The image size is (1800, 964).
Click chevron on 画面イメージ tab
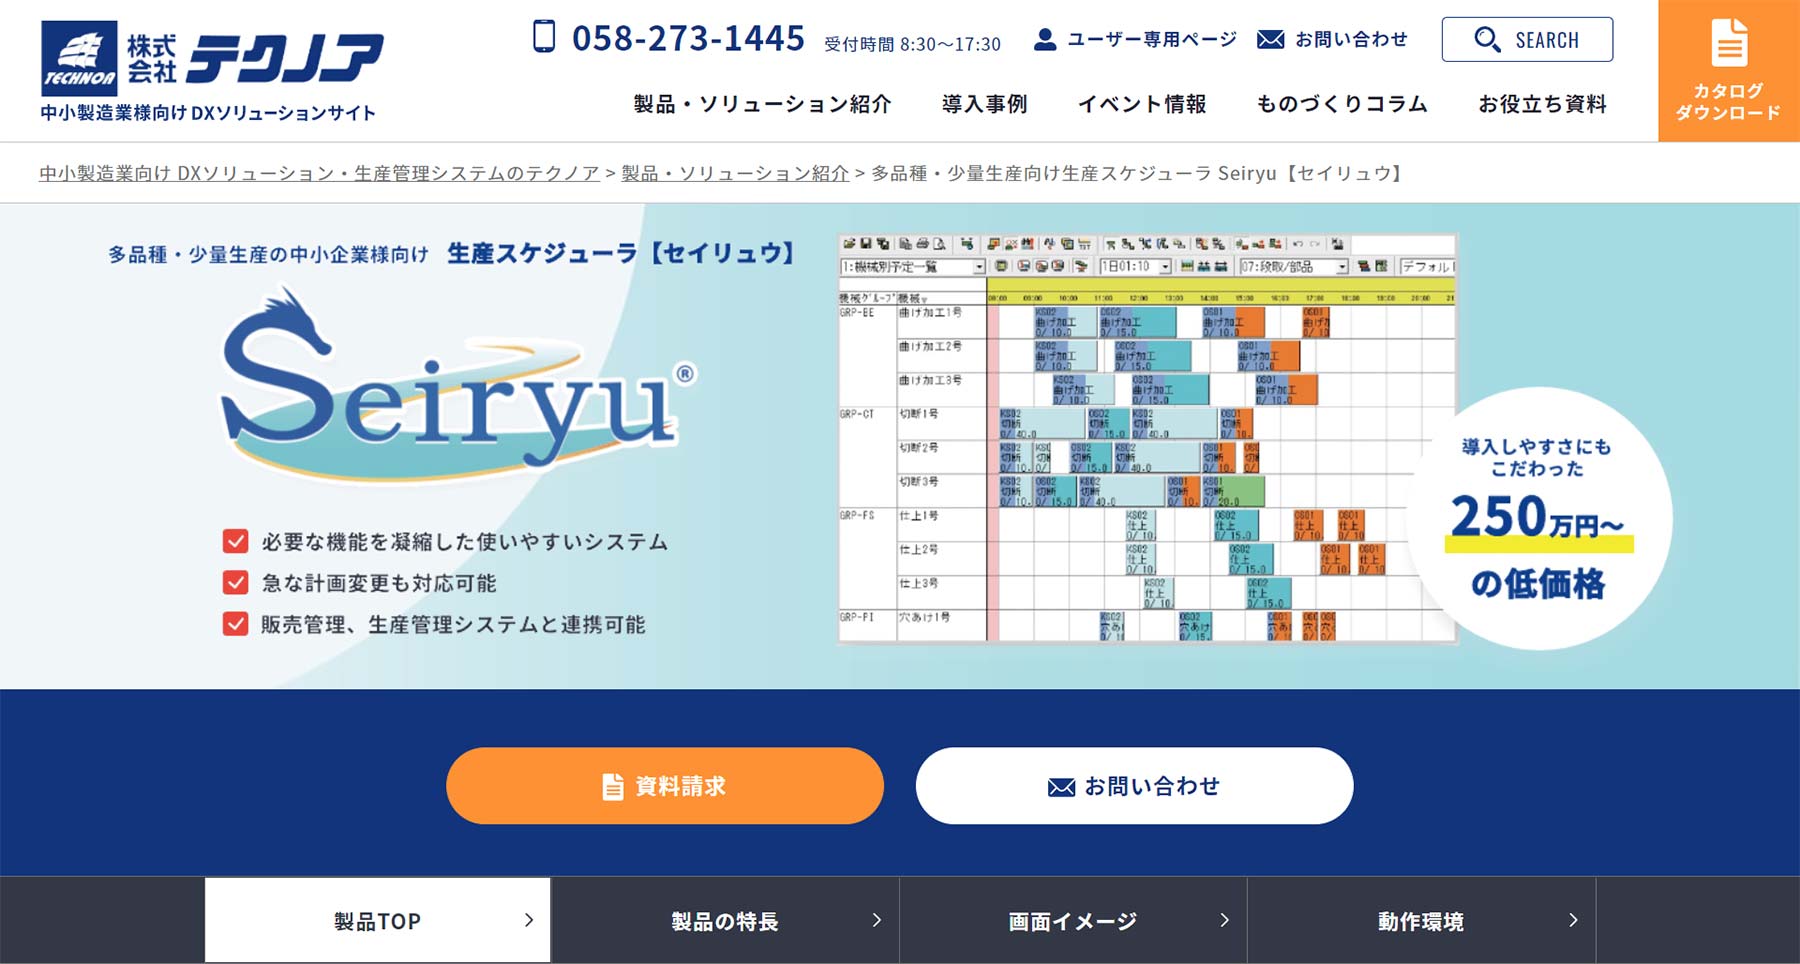[x=1225, y=920]
